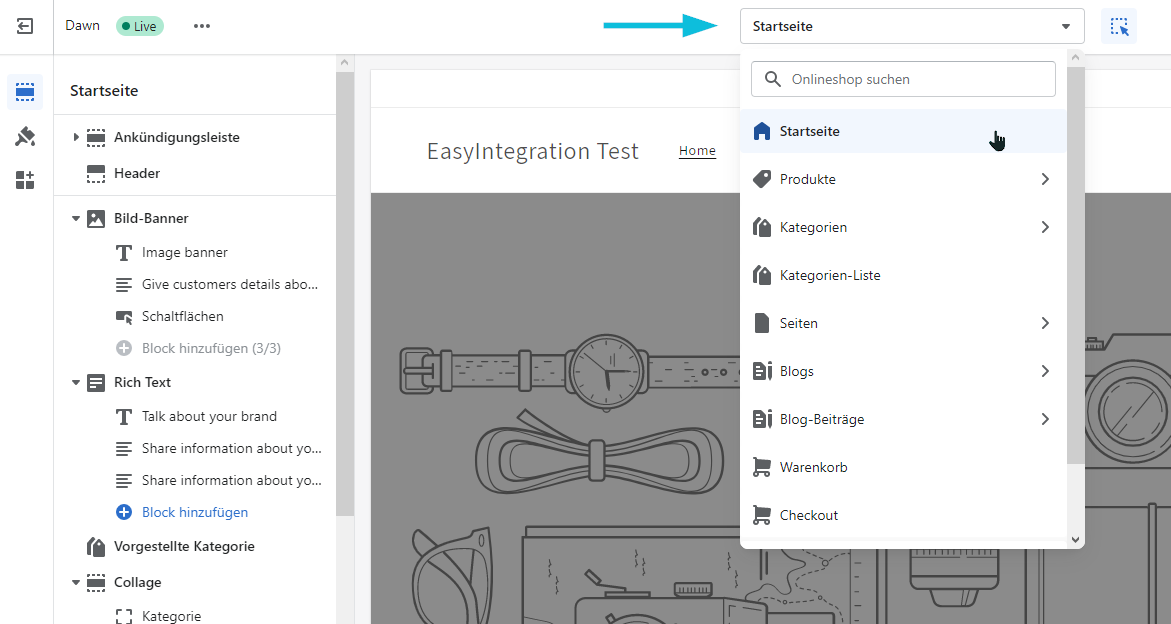Viewport: 1171px width, 624px height.
Task: Click the tag icon next to Produkte
Action: pos(762,179)
